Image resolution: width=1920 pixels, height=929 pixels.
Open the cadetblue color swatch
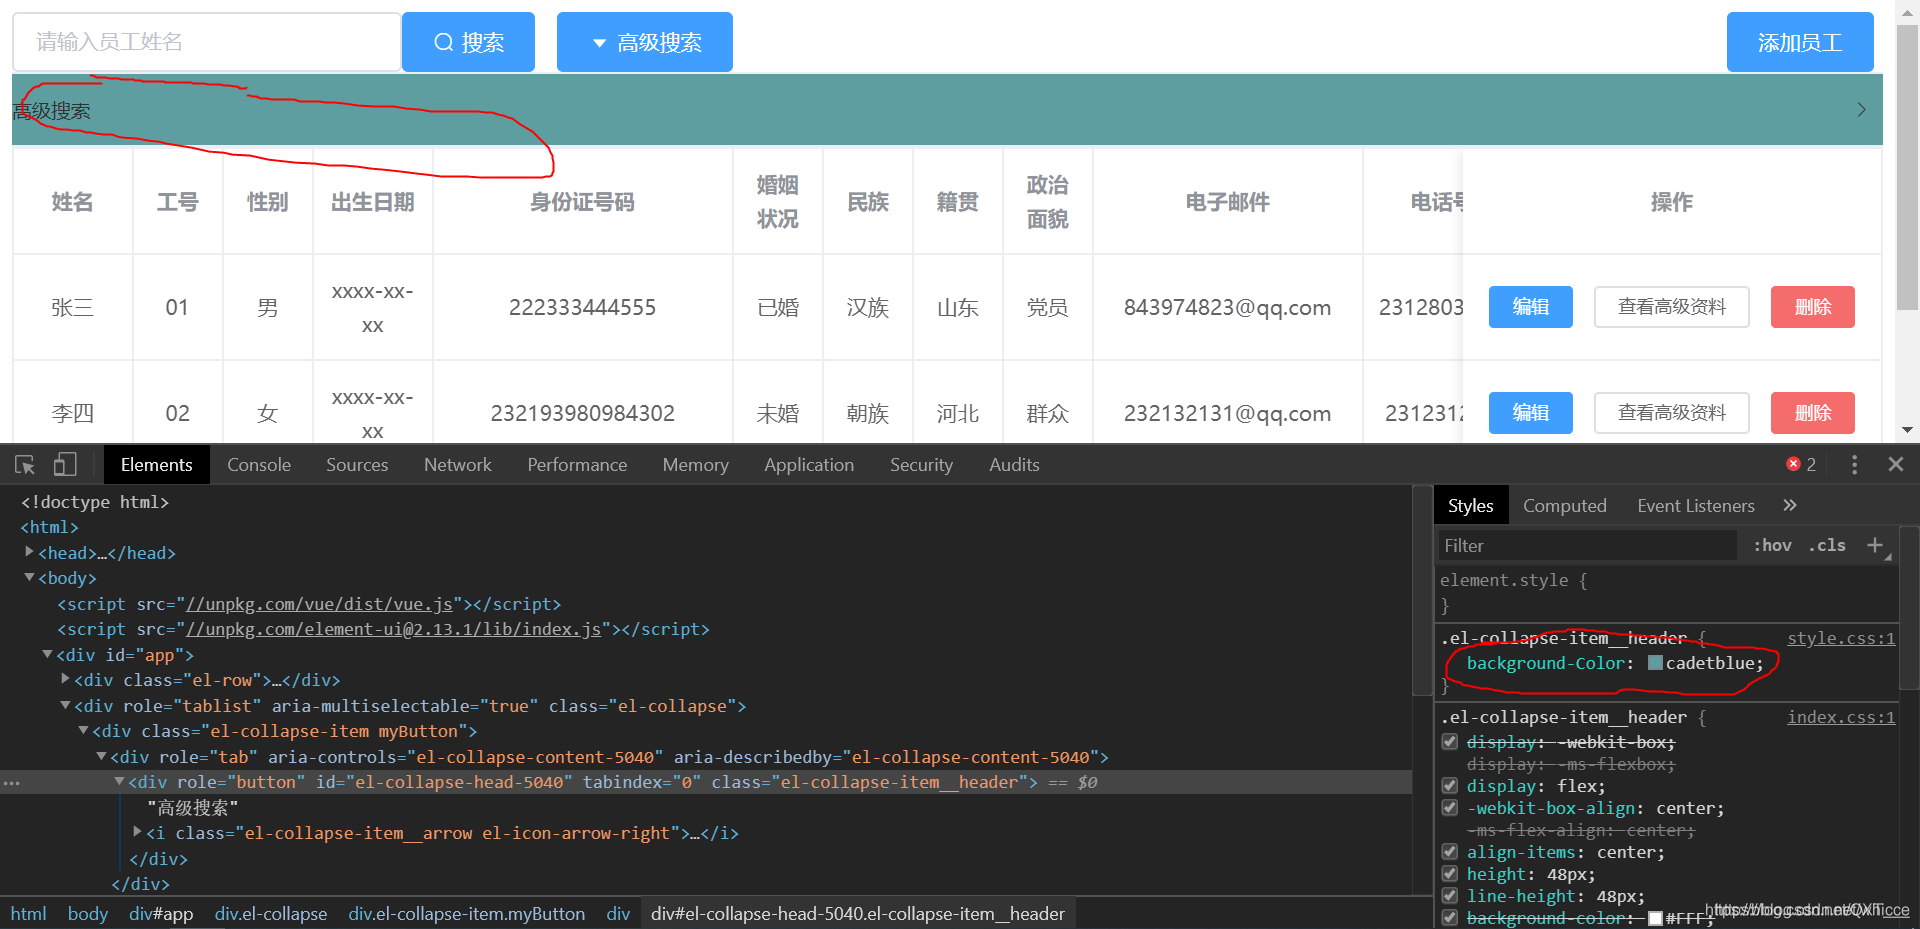coord(1654,663)
